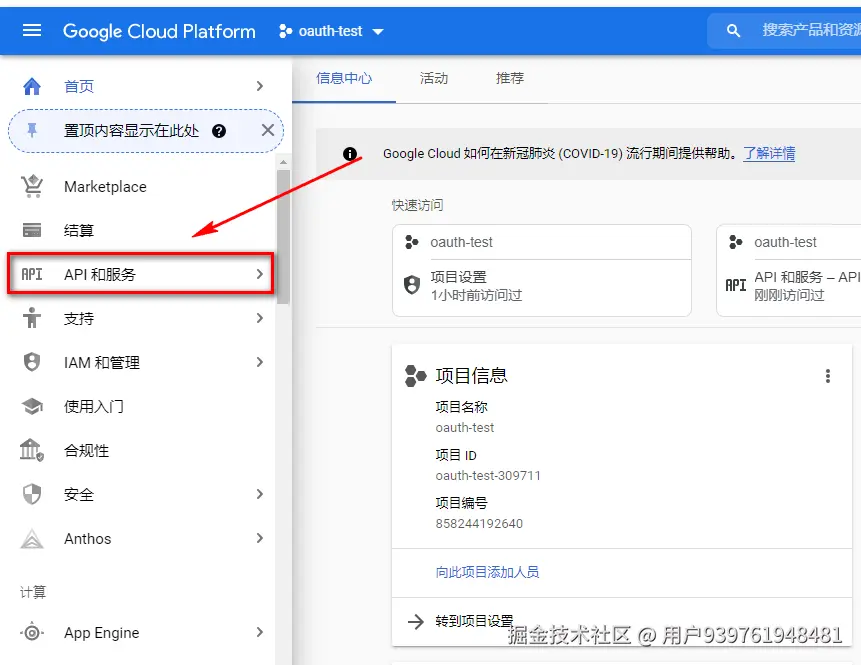Expand the IAM 和管理 submenu chevron
Viewport: 861px width, 665px height.
[260, 362]
